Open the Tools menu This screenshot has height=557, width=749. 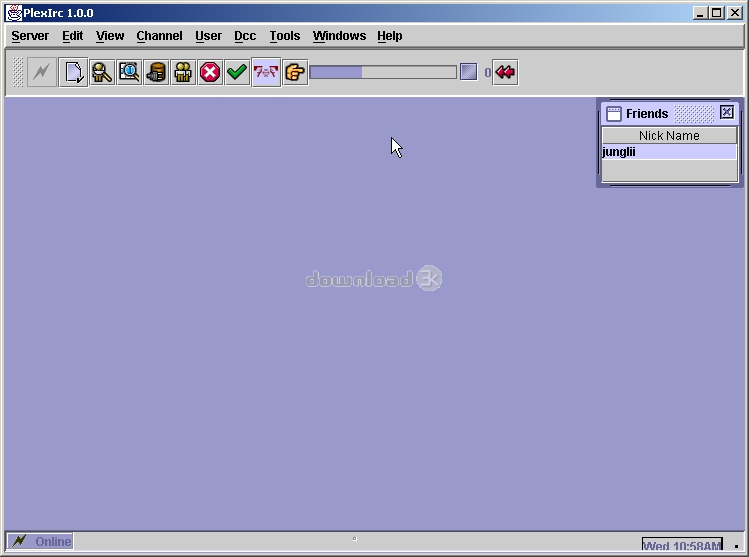click(285, 36)
